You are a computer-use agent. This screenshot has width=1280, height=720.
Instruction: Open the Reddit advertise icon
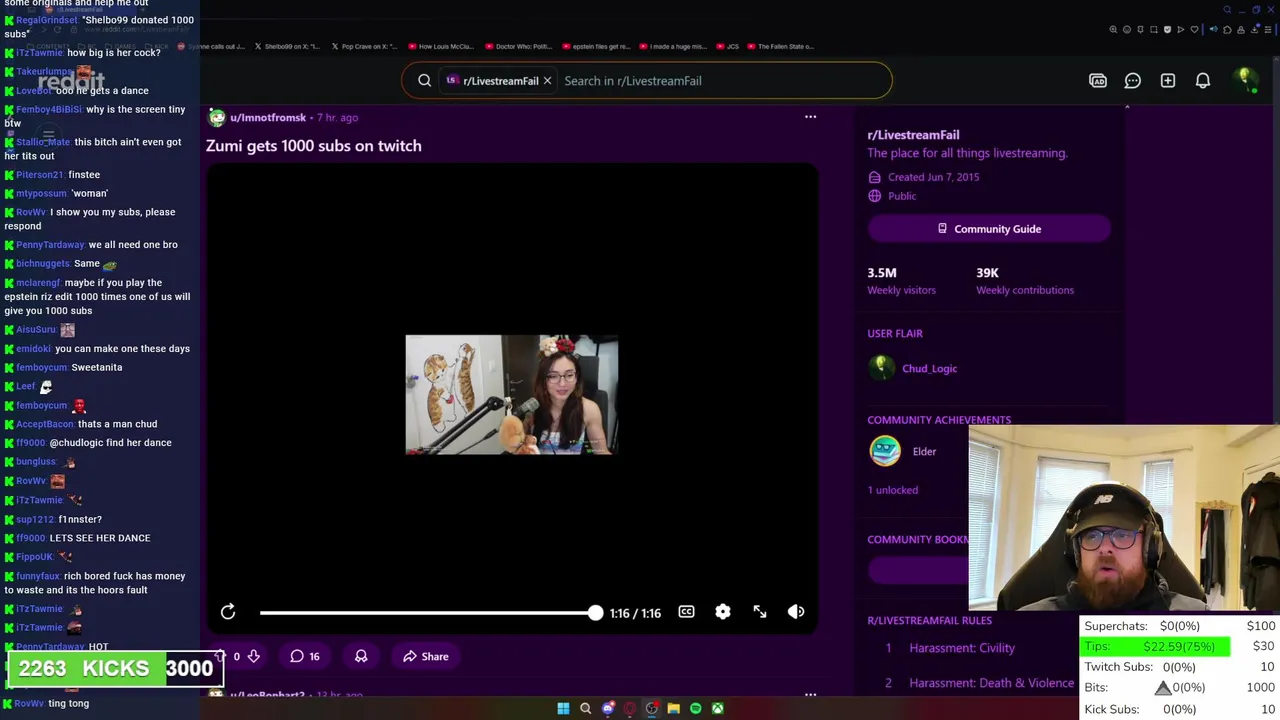1098,81
